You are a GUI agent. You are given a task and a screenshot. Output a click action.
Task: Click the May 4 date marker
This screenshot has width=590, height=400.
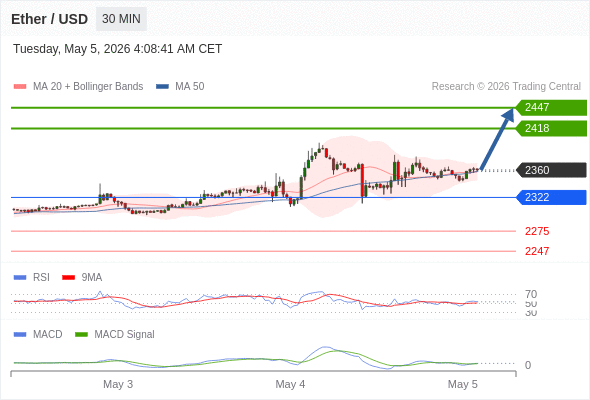pyautogui.click(x=290, y=384)
